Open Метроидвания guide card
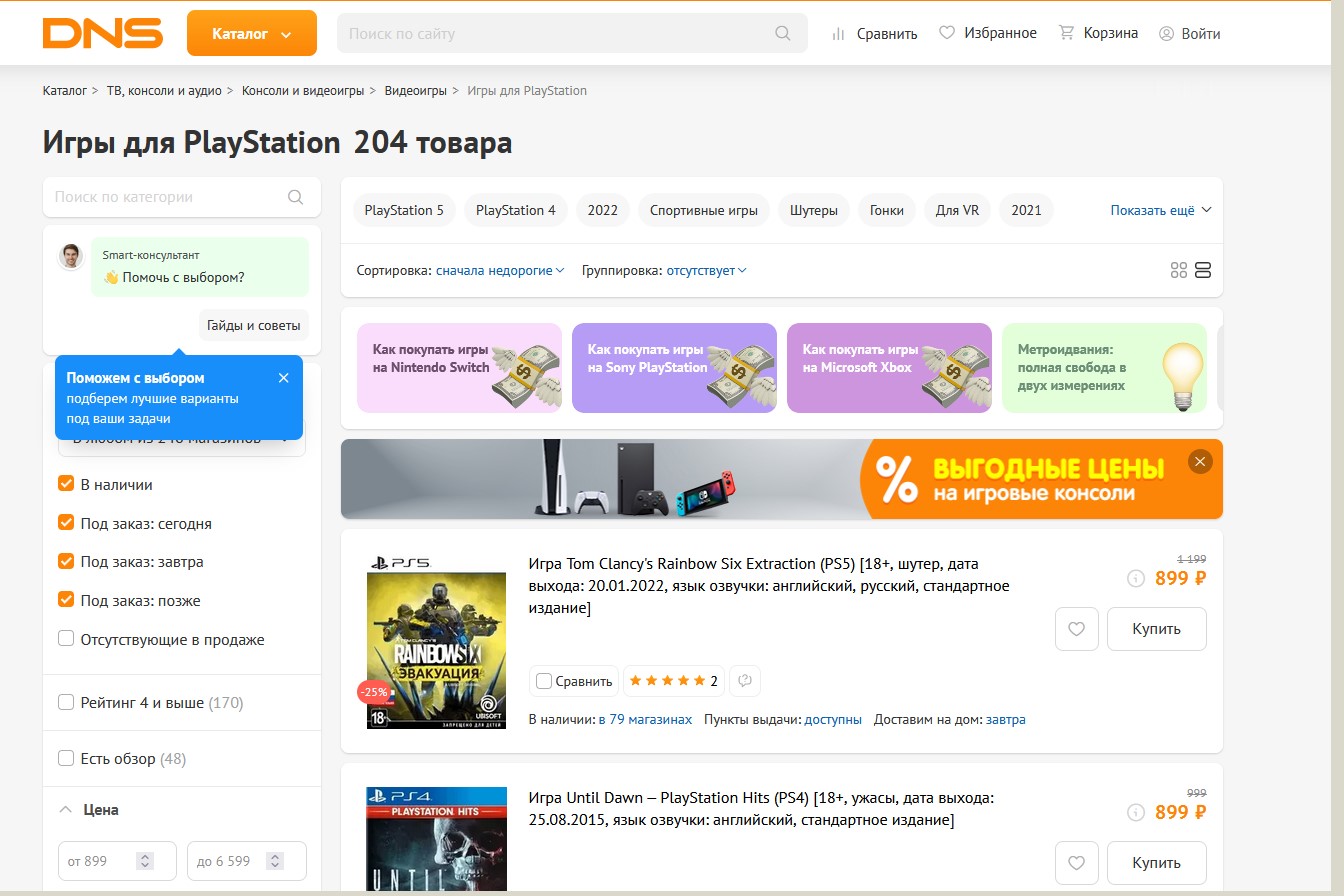The height and width of the screenshot is (896, 1344). click(1104, 368)
